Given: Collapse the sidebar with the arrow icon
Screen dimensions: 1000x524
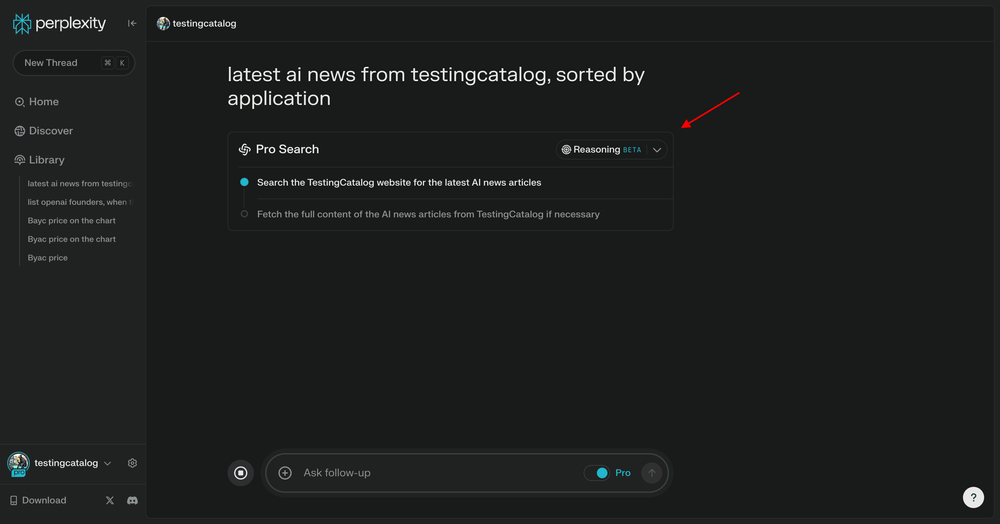Looking at the screenshot, I should [x=132, y=23].
